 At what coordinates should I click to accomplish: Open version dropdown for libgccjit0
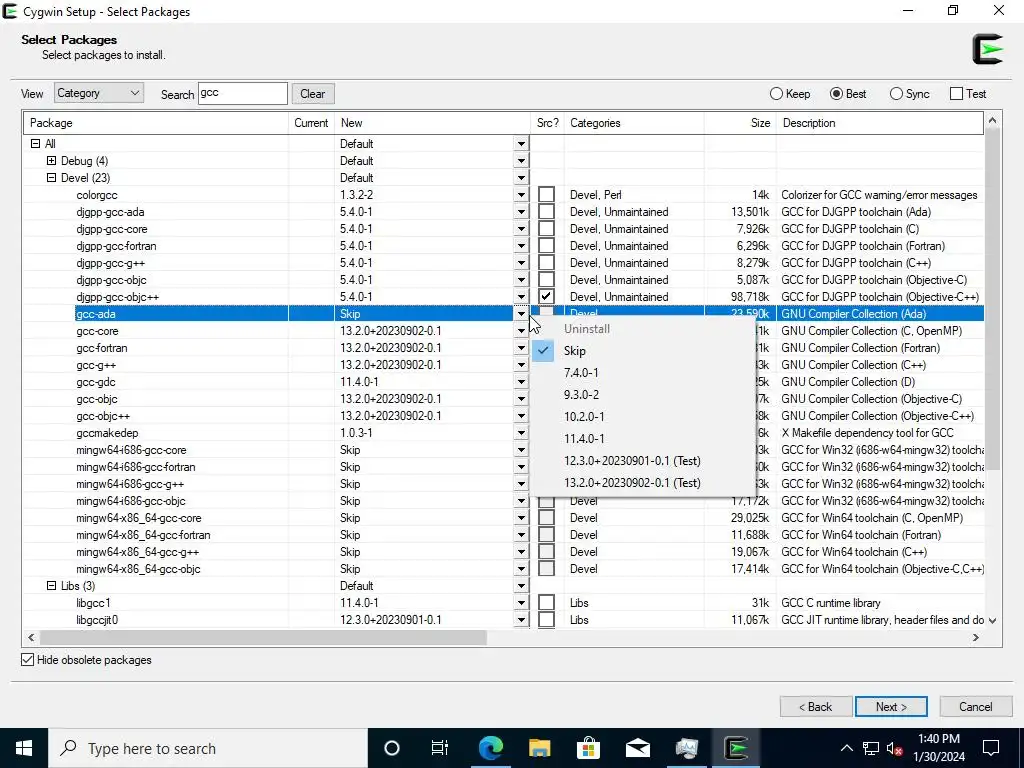[521, 620]
